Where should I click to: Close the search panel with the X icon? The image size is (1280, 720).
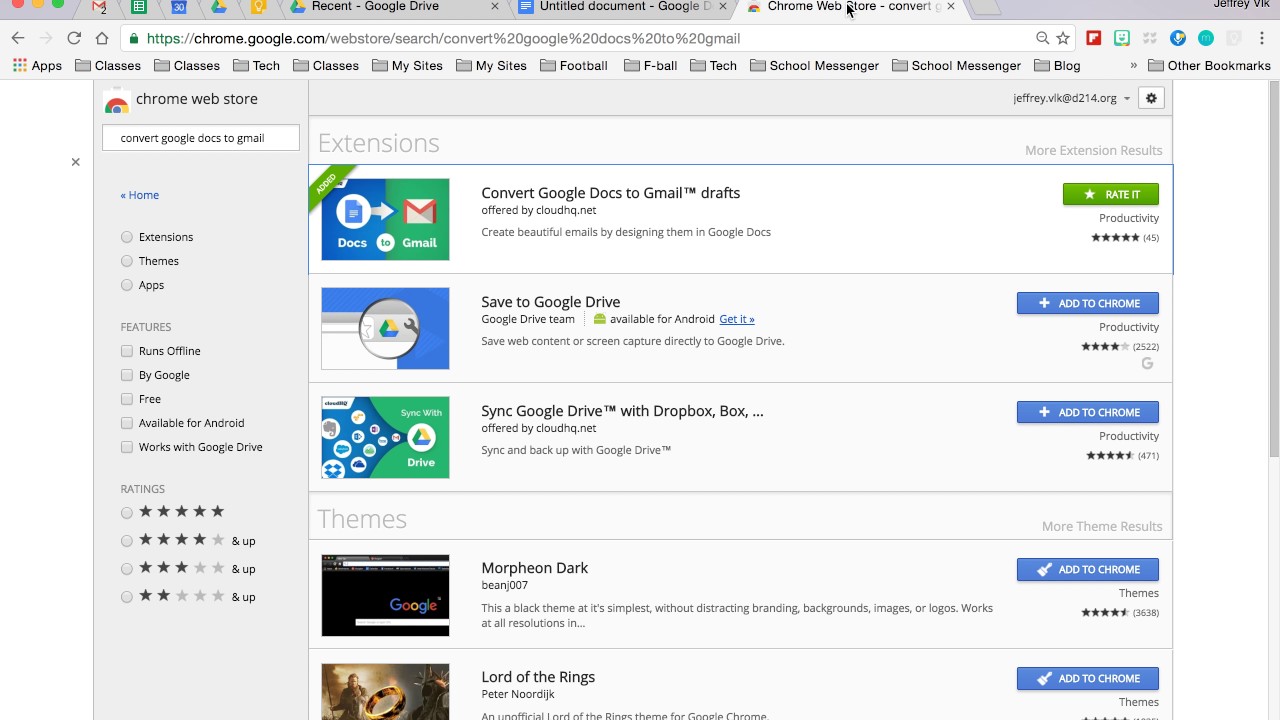pos(75,162)
